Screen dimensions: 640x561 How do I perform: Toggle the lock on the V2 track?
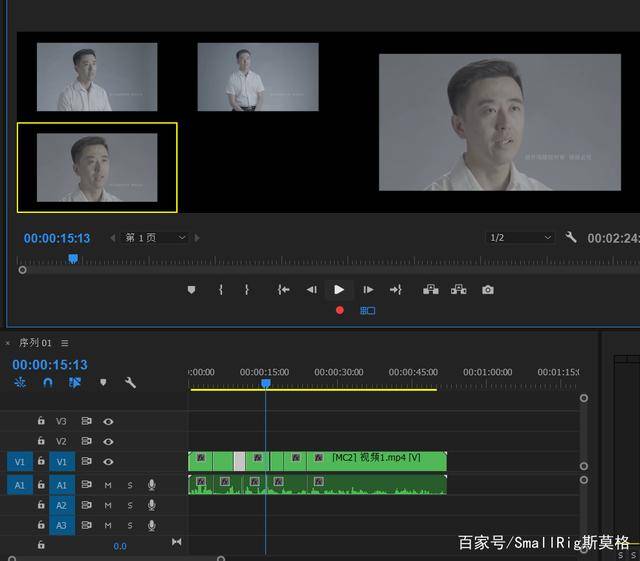41,441
